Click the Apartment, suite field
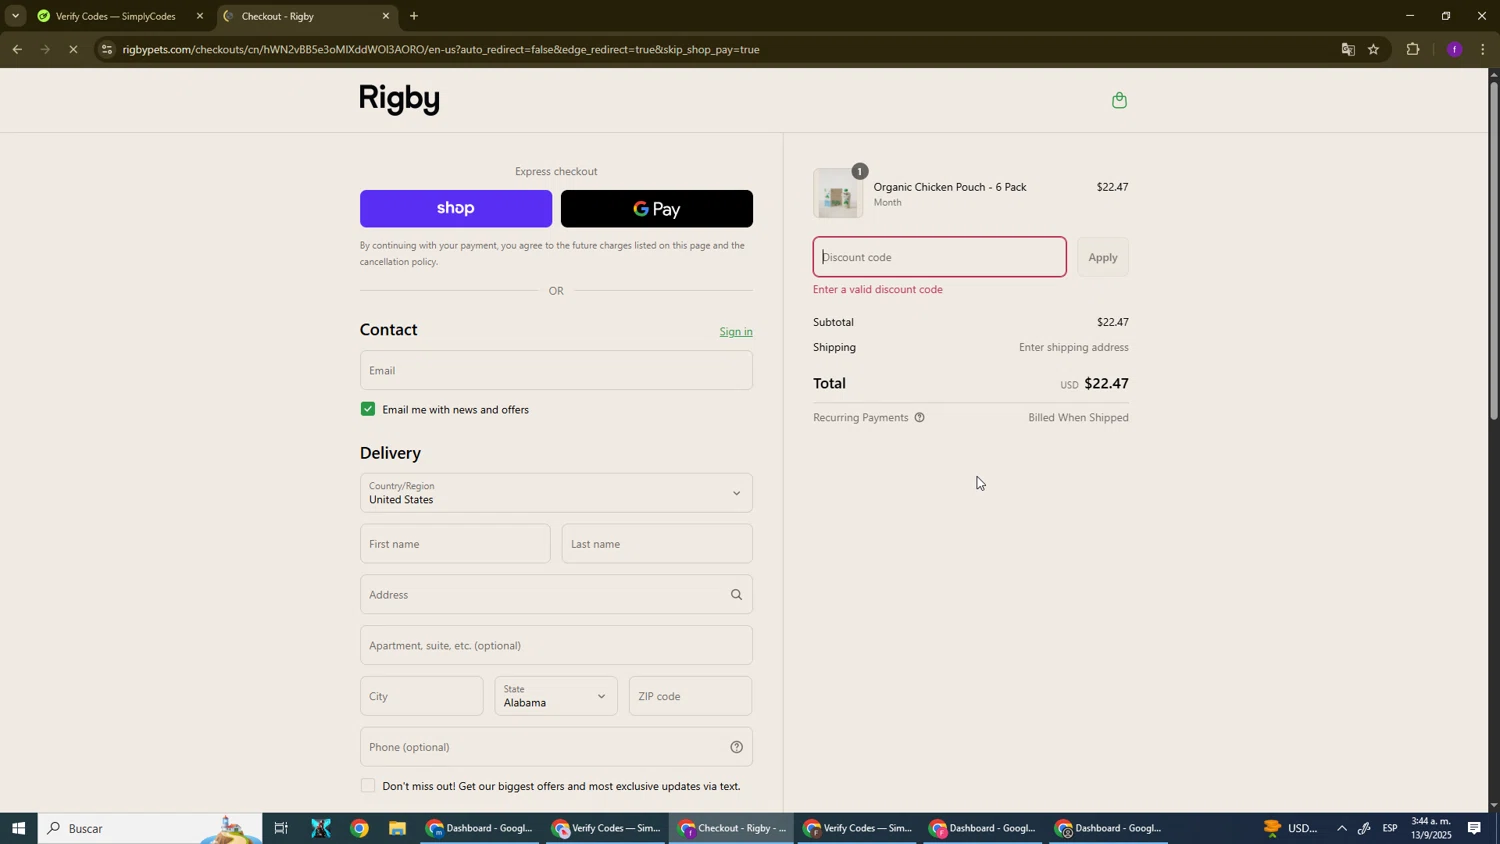1500x844 pixels. coord(556,646)
